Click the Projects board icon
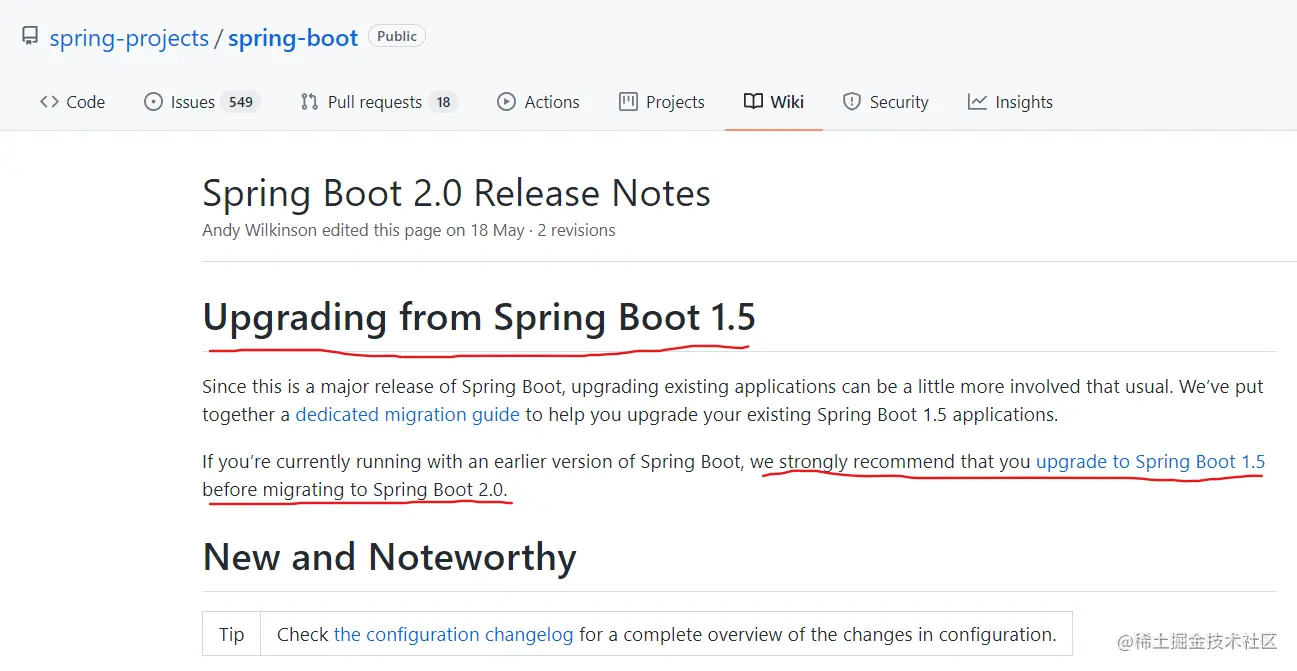 click(628, 102)
